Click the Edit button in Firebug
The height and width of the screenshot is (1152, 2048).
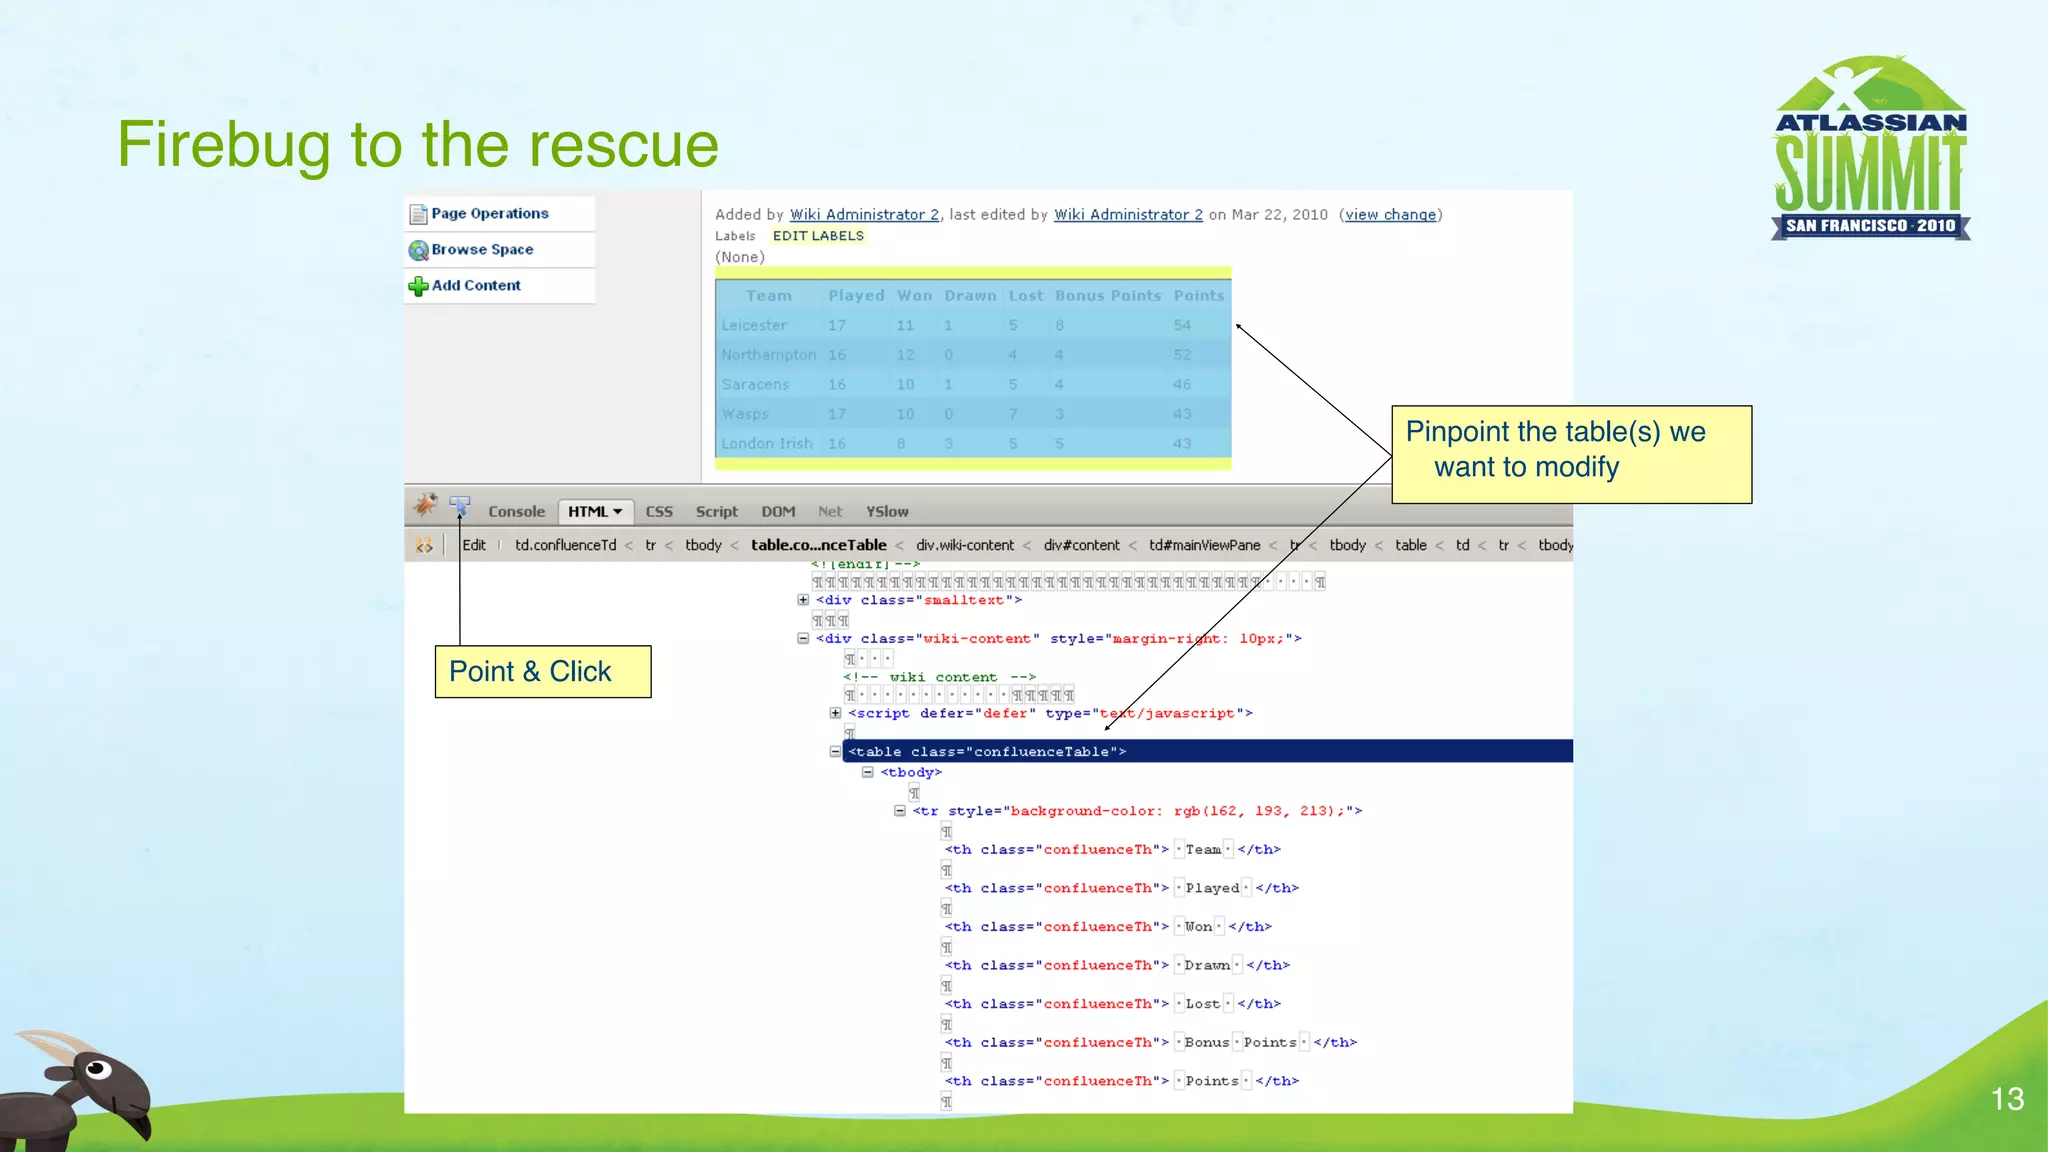click(474, 545)
